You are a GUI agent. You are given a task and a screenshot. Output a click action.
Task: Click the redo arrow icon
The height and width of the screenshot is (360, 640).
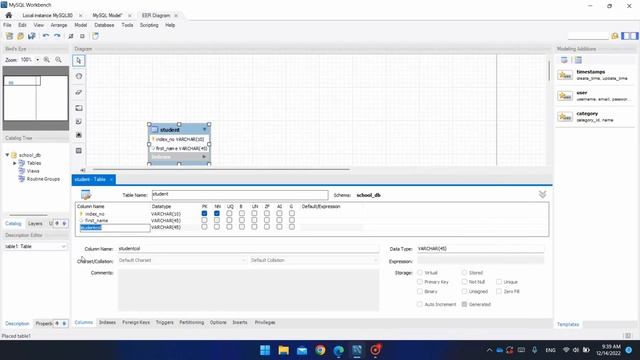(57, 36)
